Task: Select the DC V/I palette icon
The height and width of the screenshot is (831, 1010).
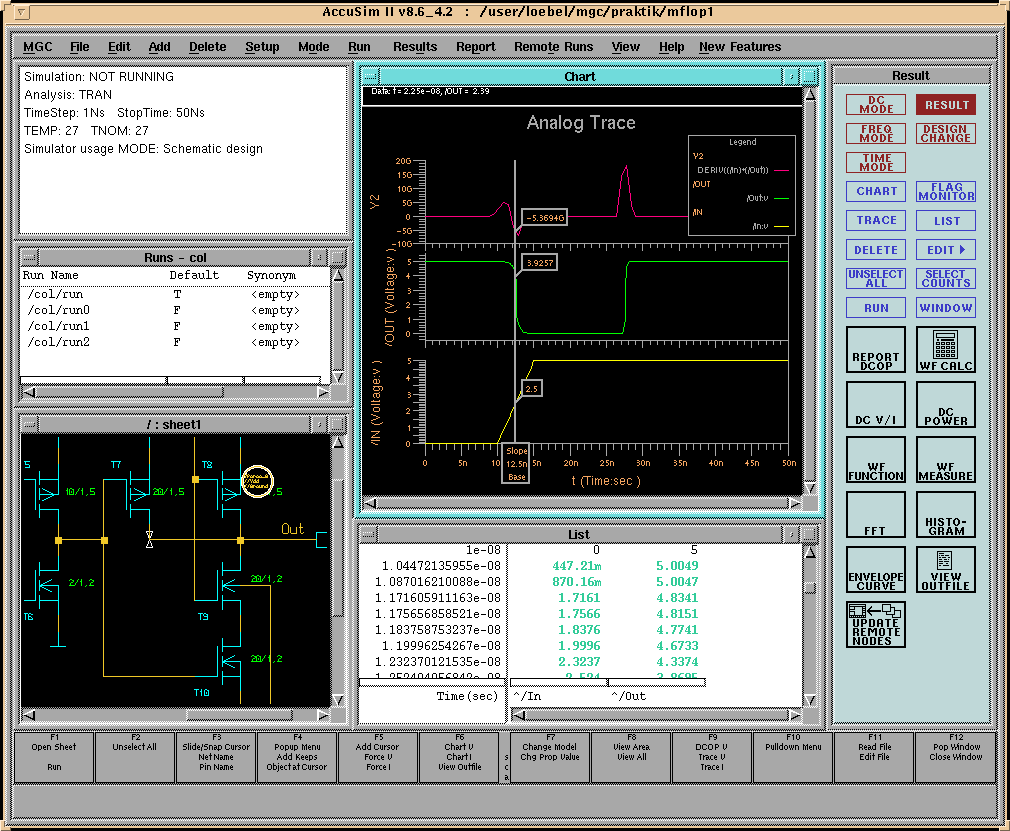Action: [875, 405]
